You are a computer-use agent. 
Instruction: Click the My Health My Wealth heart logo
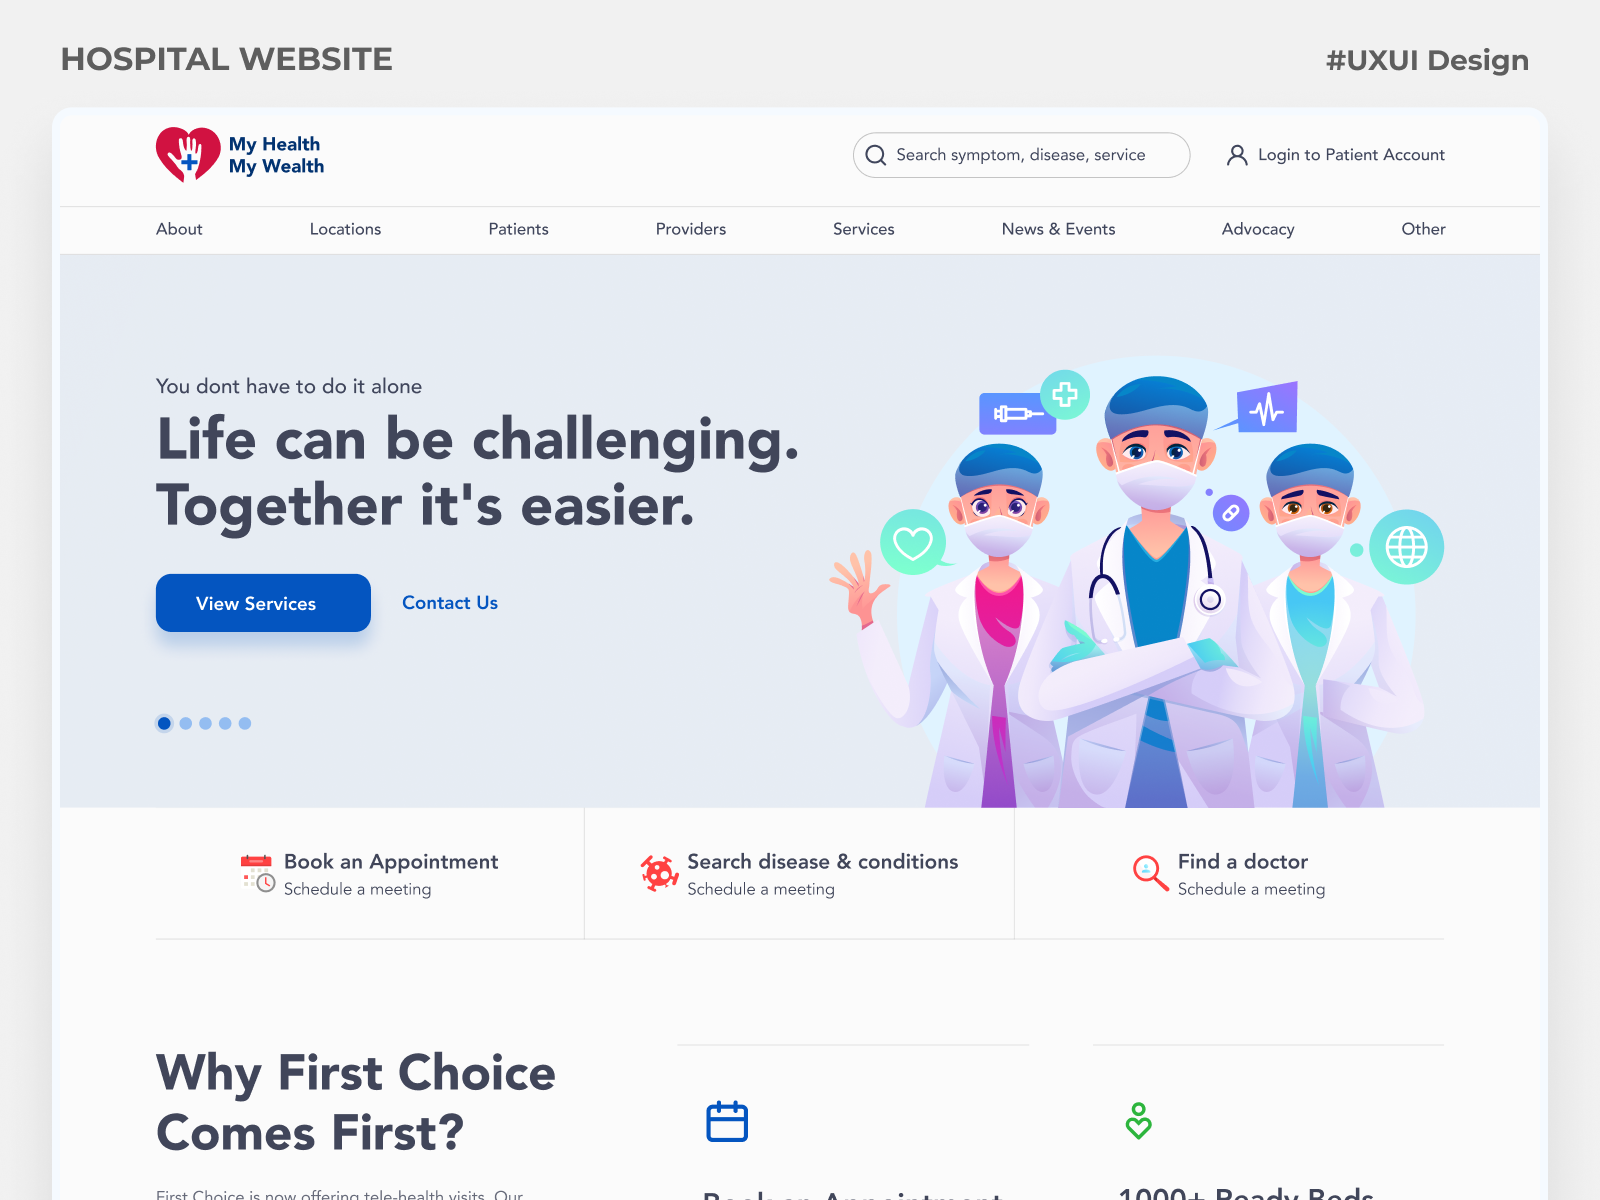click(188, 155)
